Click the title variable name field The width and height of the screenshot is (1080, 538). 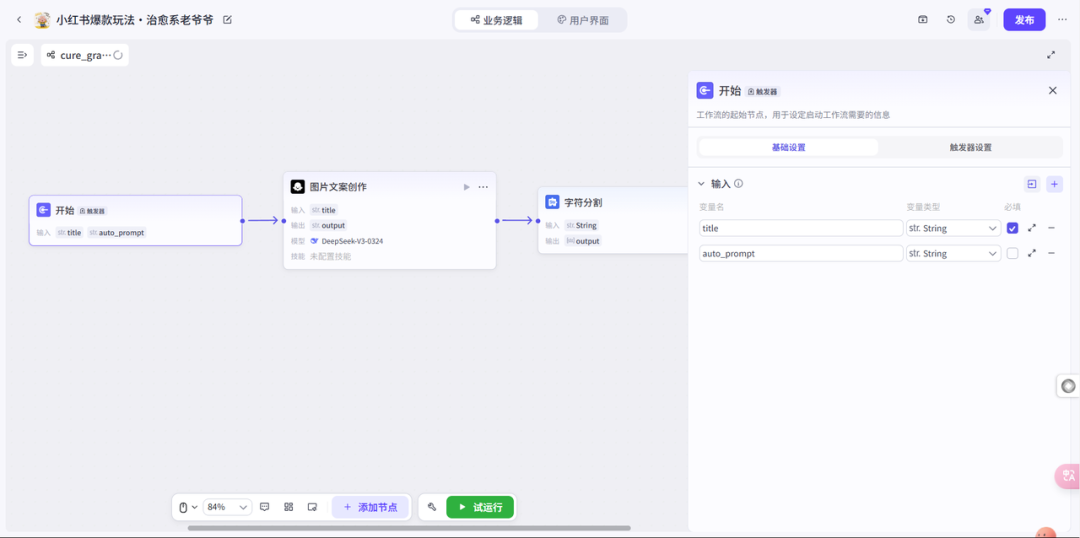tap(801, 228)
